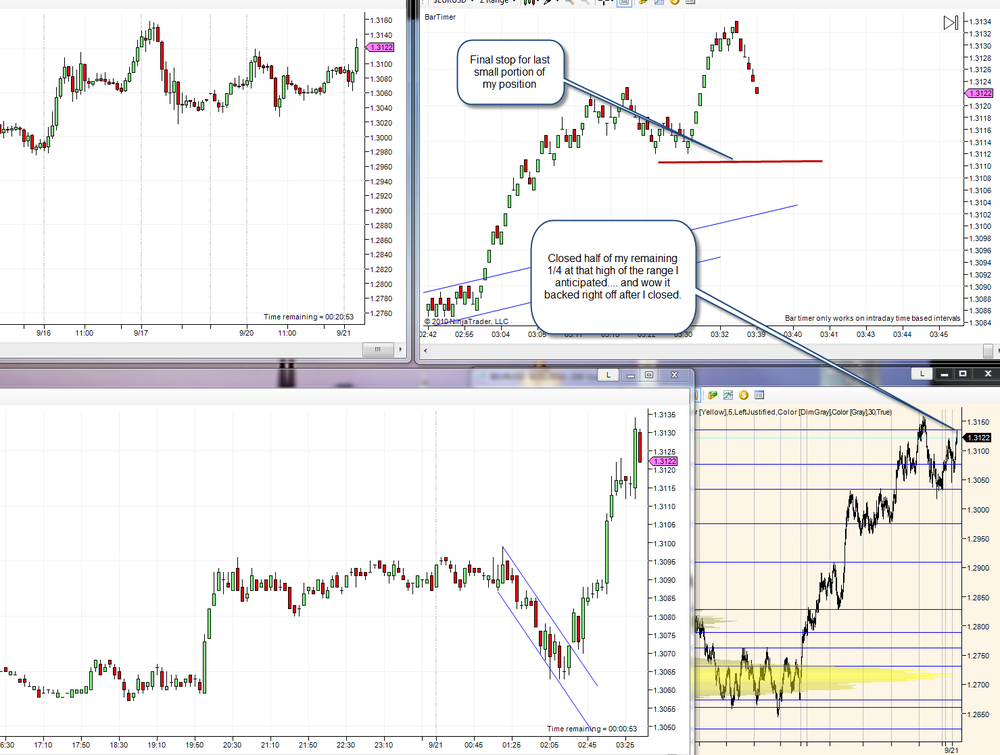Open Indicators icon in bottom-right chart toolbar
1000x755 pixels.
tap(728, 395)
